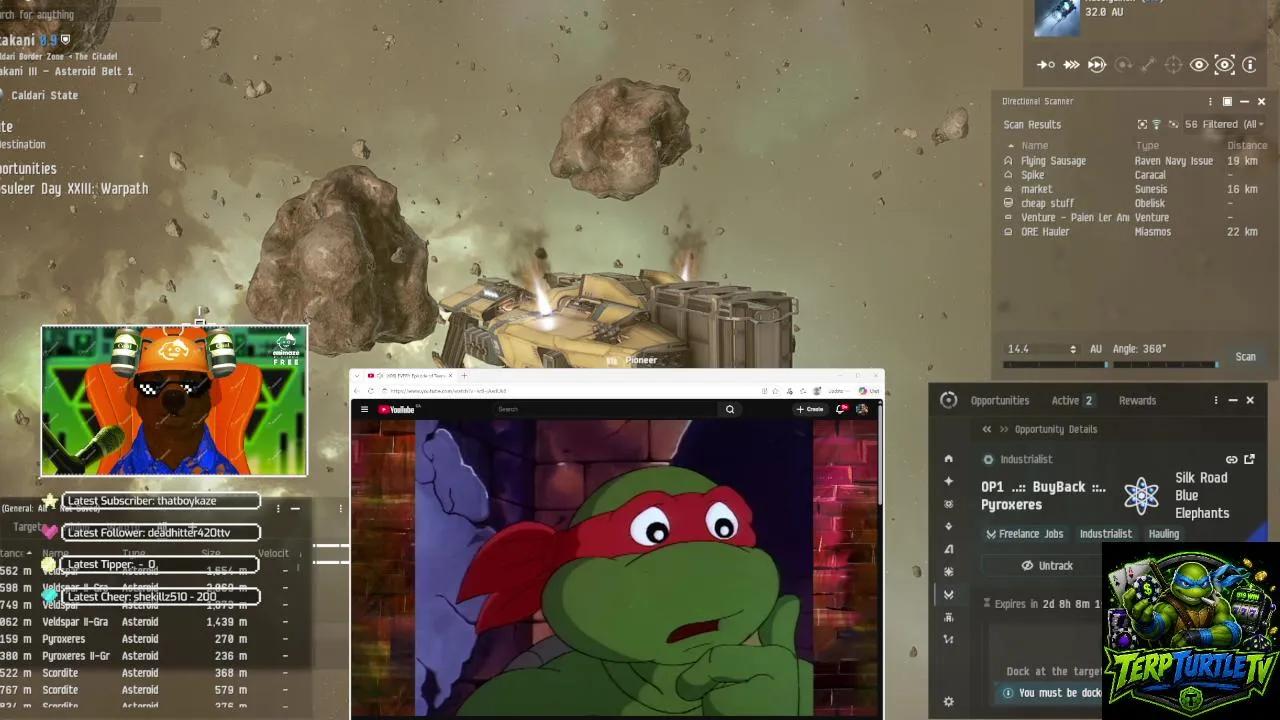Click the Hauling tag
The height and width of the screenshot is (720, 1280).
pos(1163,534)
